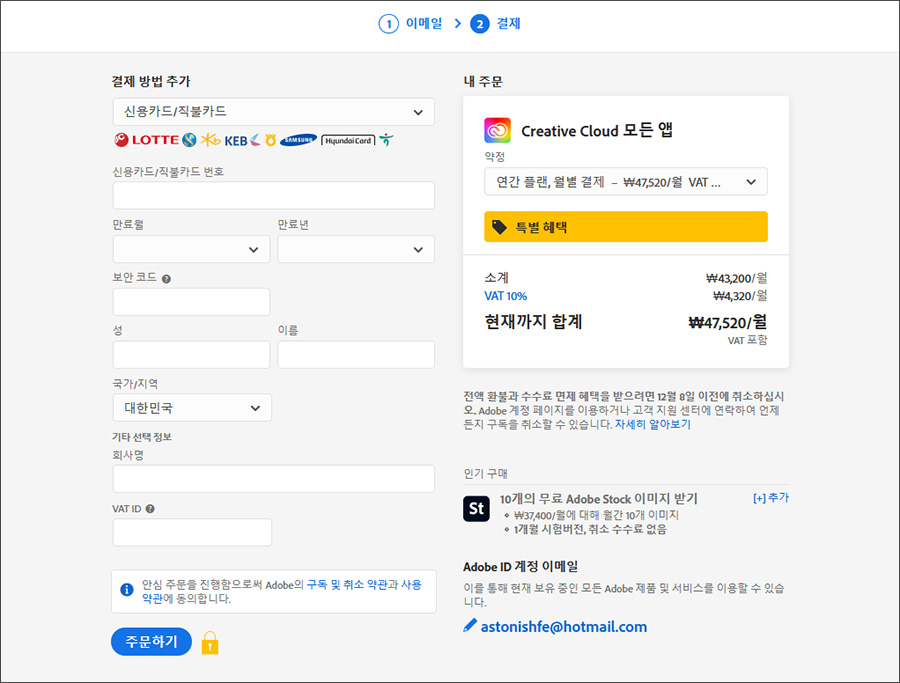The height and width of the screenshot is (683, 900).
Task: Click the 주문하기 order button
Action: [152, 642]
